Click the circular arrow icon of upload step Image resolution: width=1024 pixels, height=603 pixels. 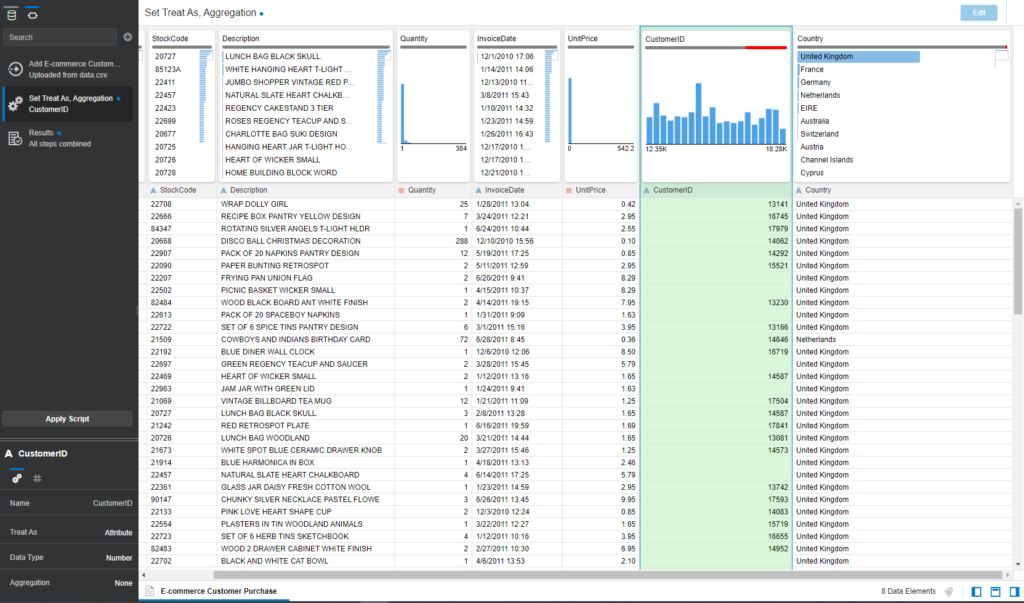click(x=15, y=69)
